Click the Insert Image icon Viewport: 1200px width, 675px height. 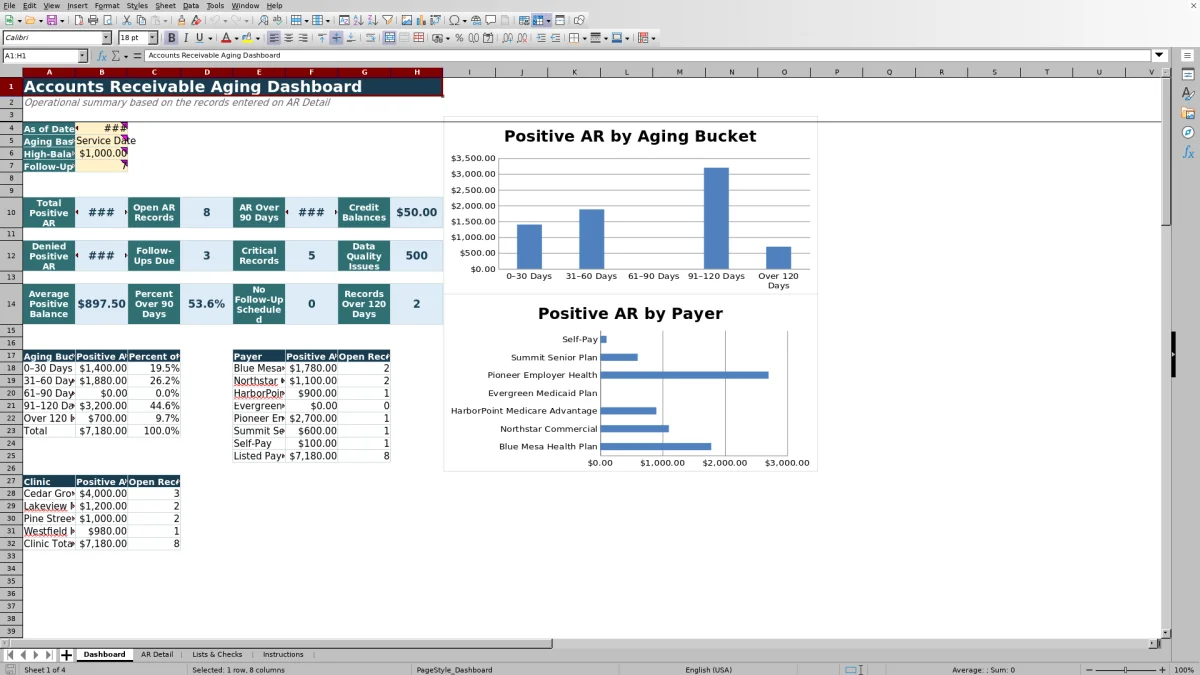[406, 20]
